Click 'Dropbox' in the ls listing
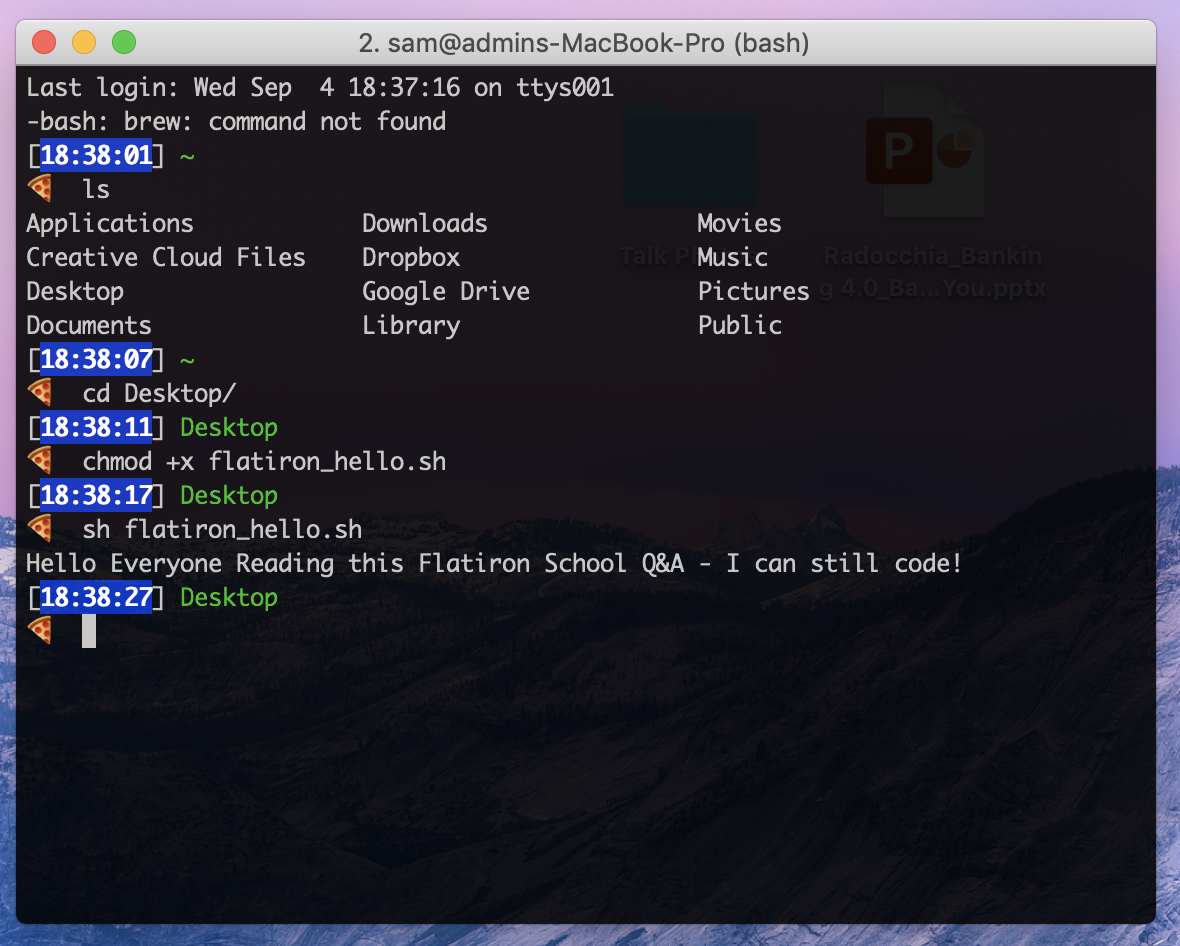The height and width of the screenshot is (946, 1180). (411, 257)
